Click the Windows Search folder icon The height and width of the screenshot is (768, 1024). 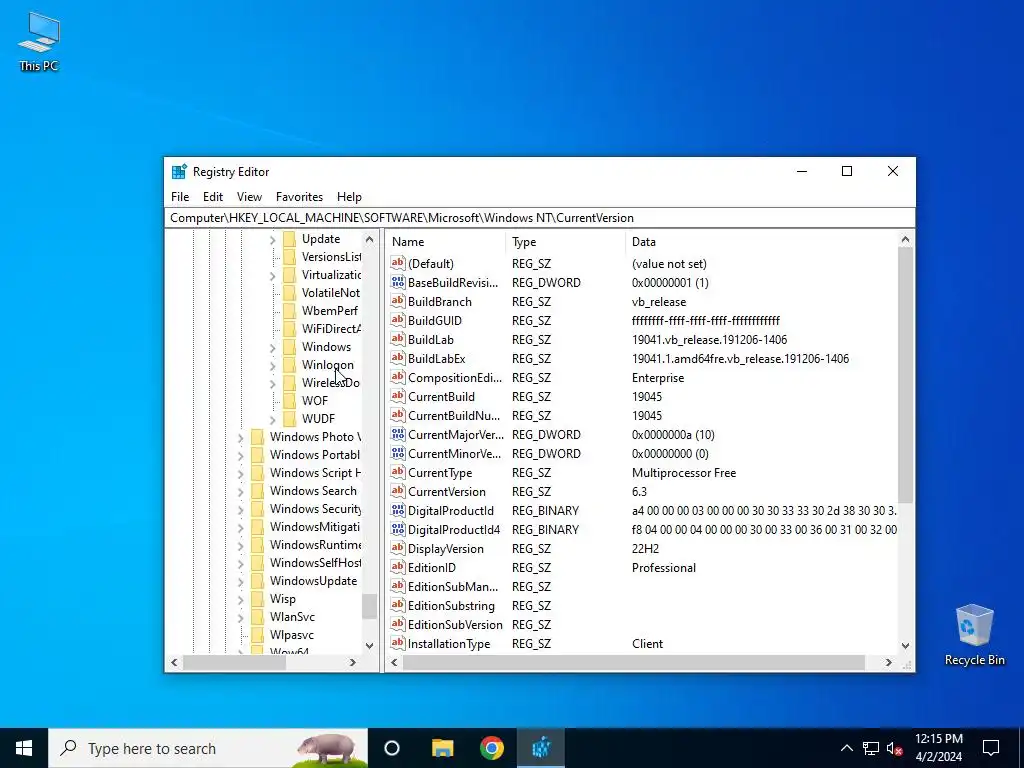click(258, 490)
